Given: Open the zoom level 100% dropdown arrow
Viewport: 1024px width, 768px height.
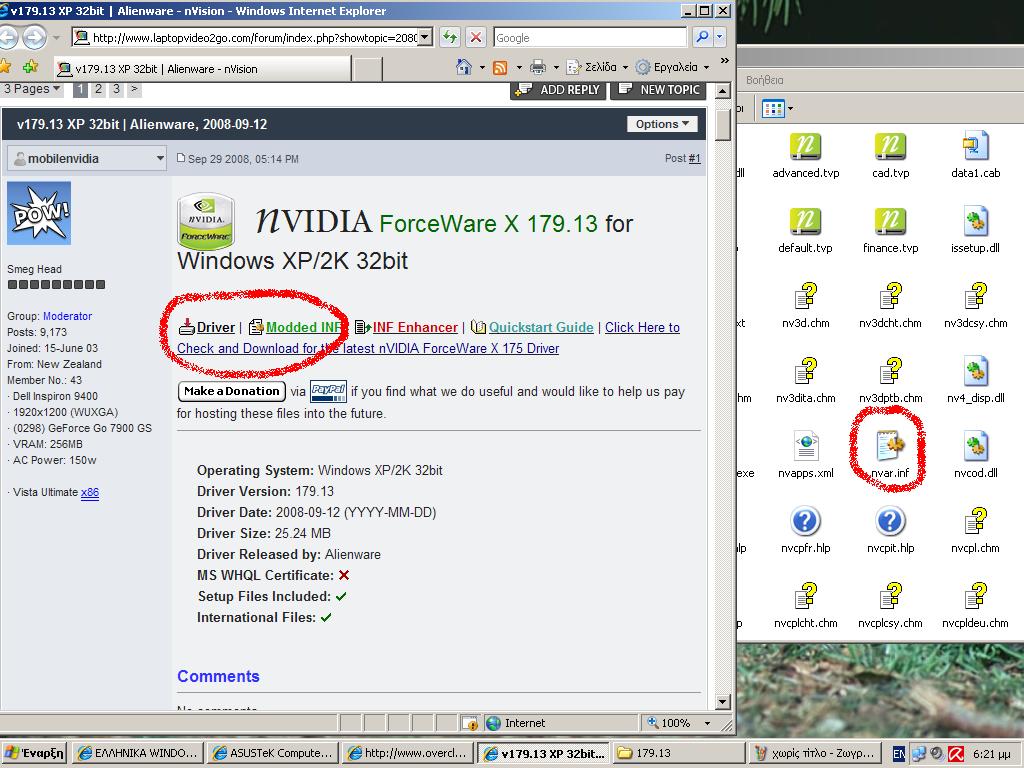Looking at the screenshot, I should tap(707, 723).
